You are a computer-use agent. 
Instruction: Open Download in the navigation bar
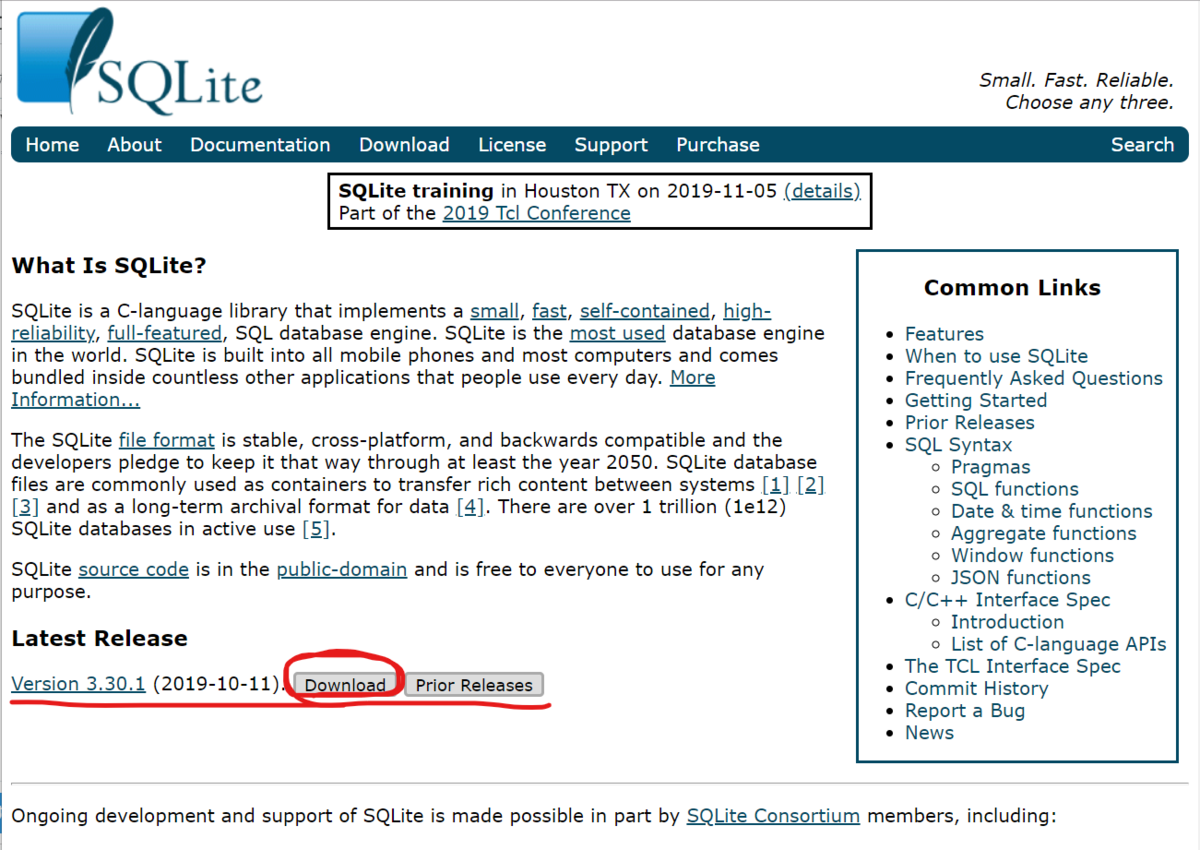pos(404,145)
